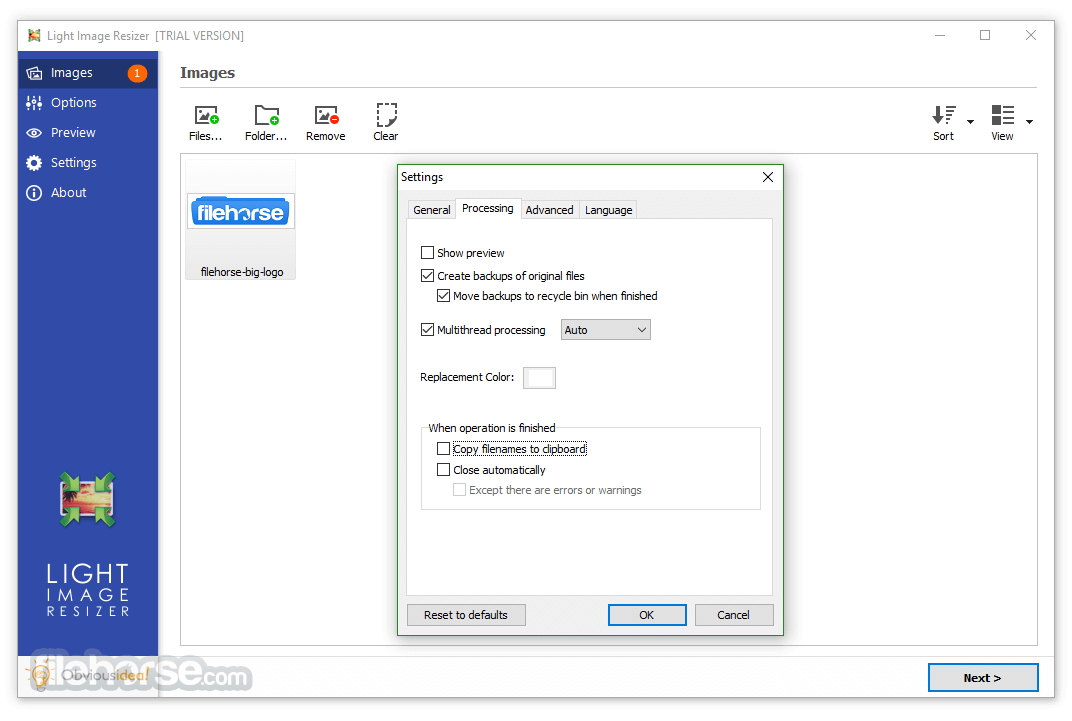The image size is (1072, 721).
Task: Open the Auto multithread dropdown
Action: [606, 330]
